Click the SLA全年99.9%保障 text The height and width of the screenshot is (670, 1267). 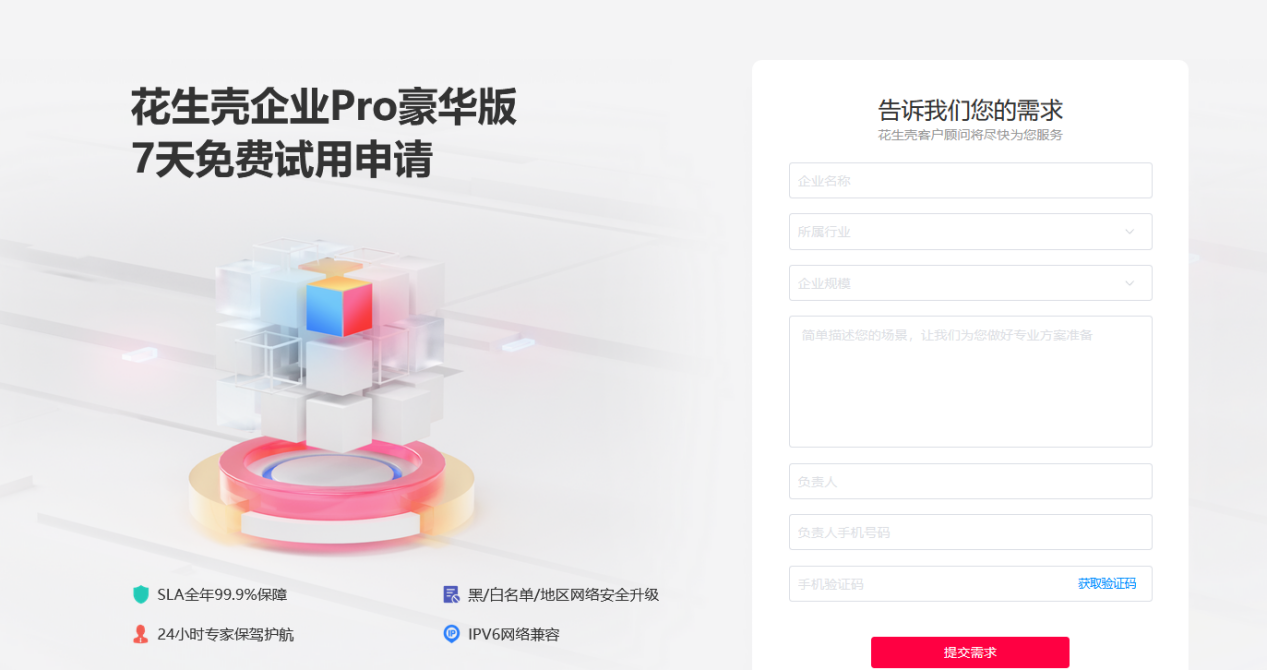(x=222, y=595)
